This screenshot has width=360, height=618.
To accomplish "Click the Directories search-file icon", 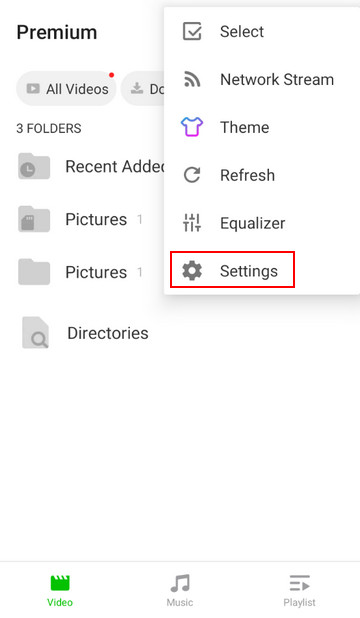I will click(35, 333).
